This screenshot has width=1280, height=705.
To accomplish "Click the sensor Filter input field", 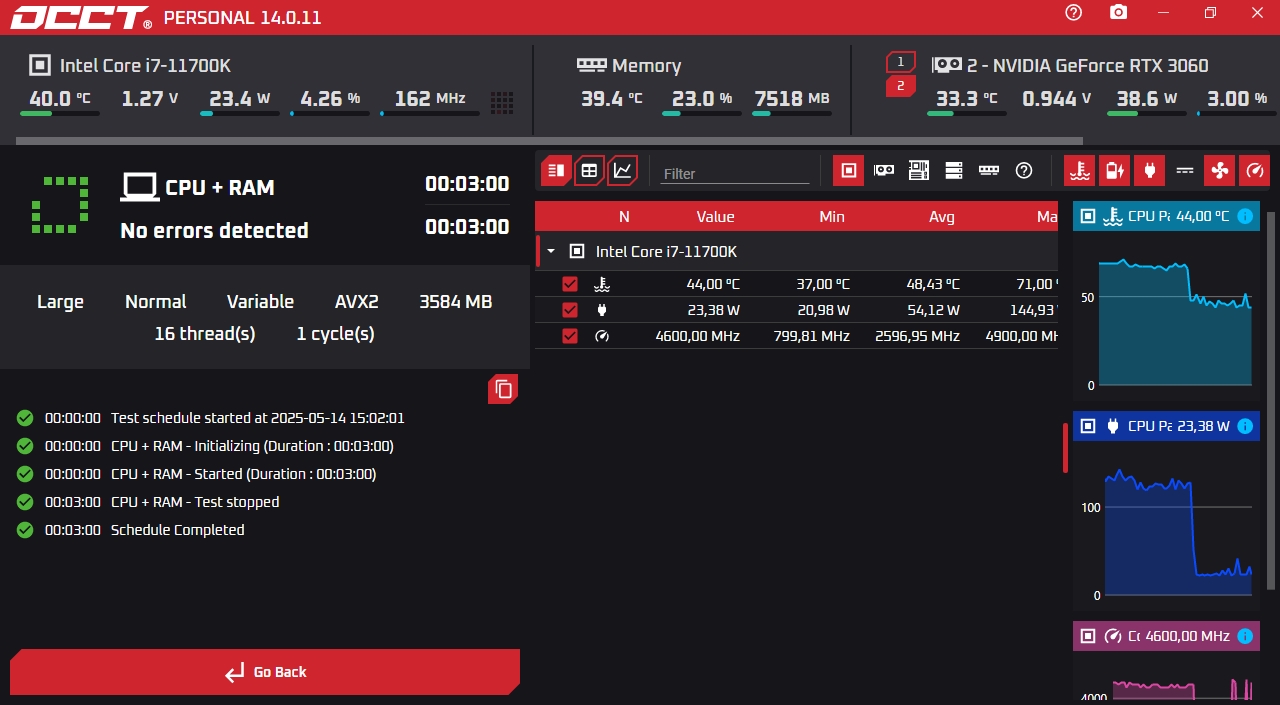I will click(x=735, y=173).
